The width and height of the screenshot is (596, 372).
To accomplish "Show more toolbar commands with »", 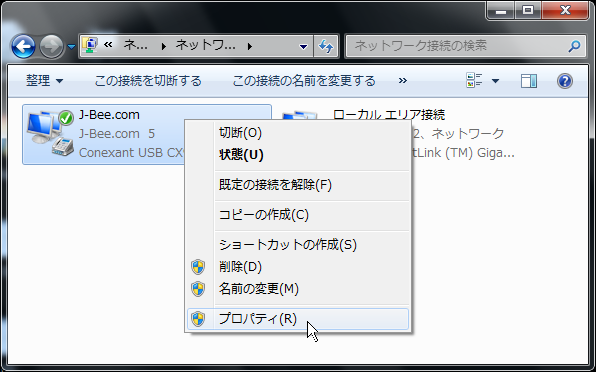I will 403,81.
